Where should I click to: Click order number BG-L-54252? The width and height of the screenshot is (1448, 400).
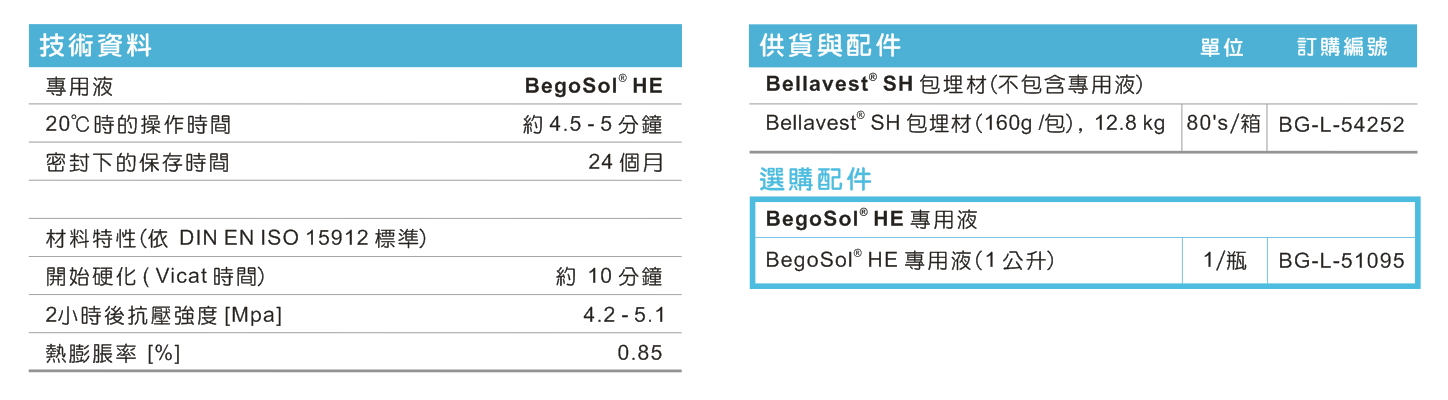tap(1342, 125)
